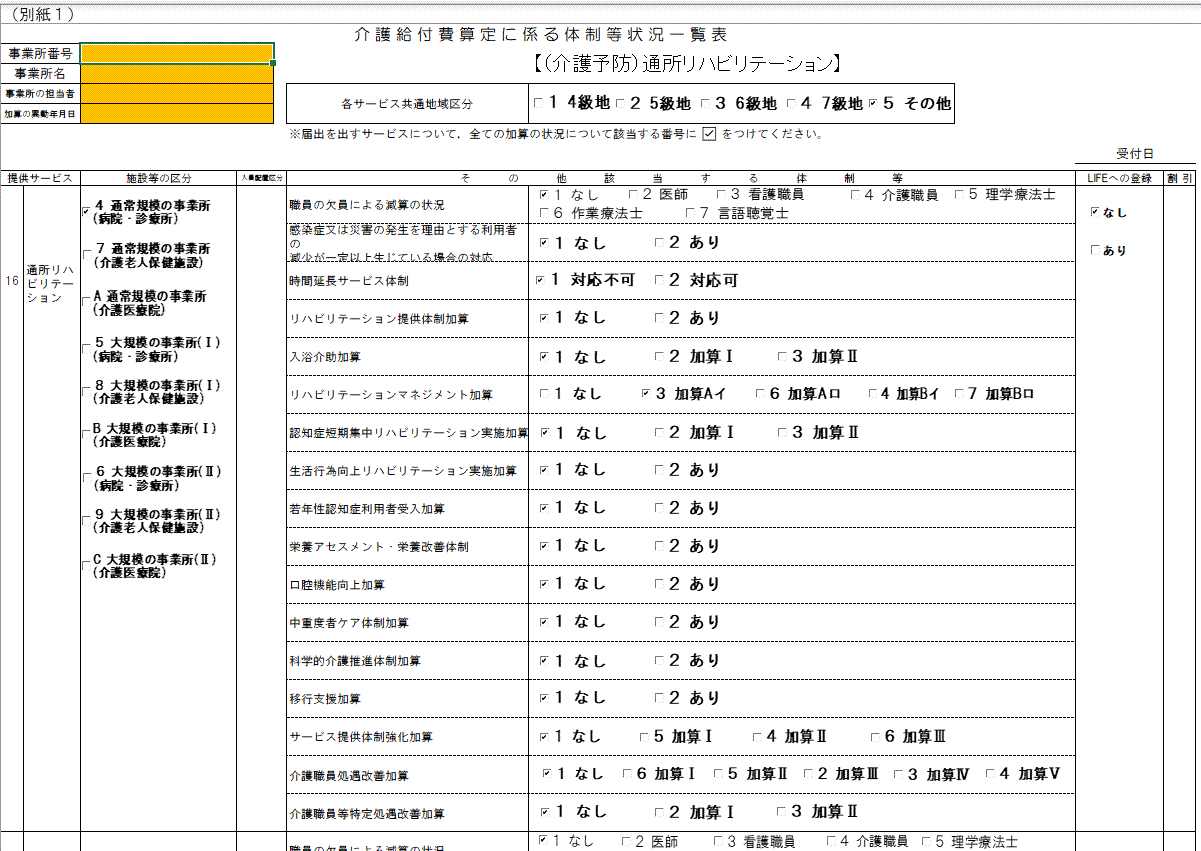
Task: Check '3 加算Ⅱ' for 介護職員等特定処遇改善加算
Action: pyautogui.click(x=782, y=812)
